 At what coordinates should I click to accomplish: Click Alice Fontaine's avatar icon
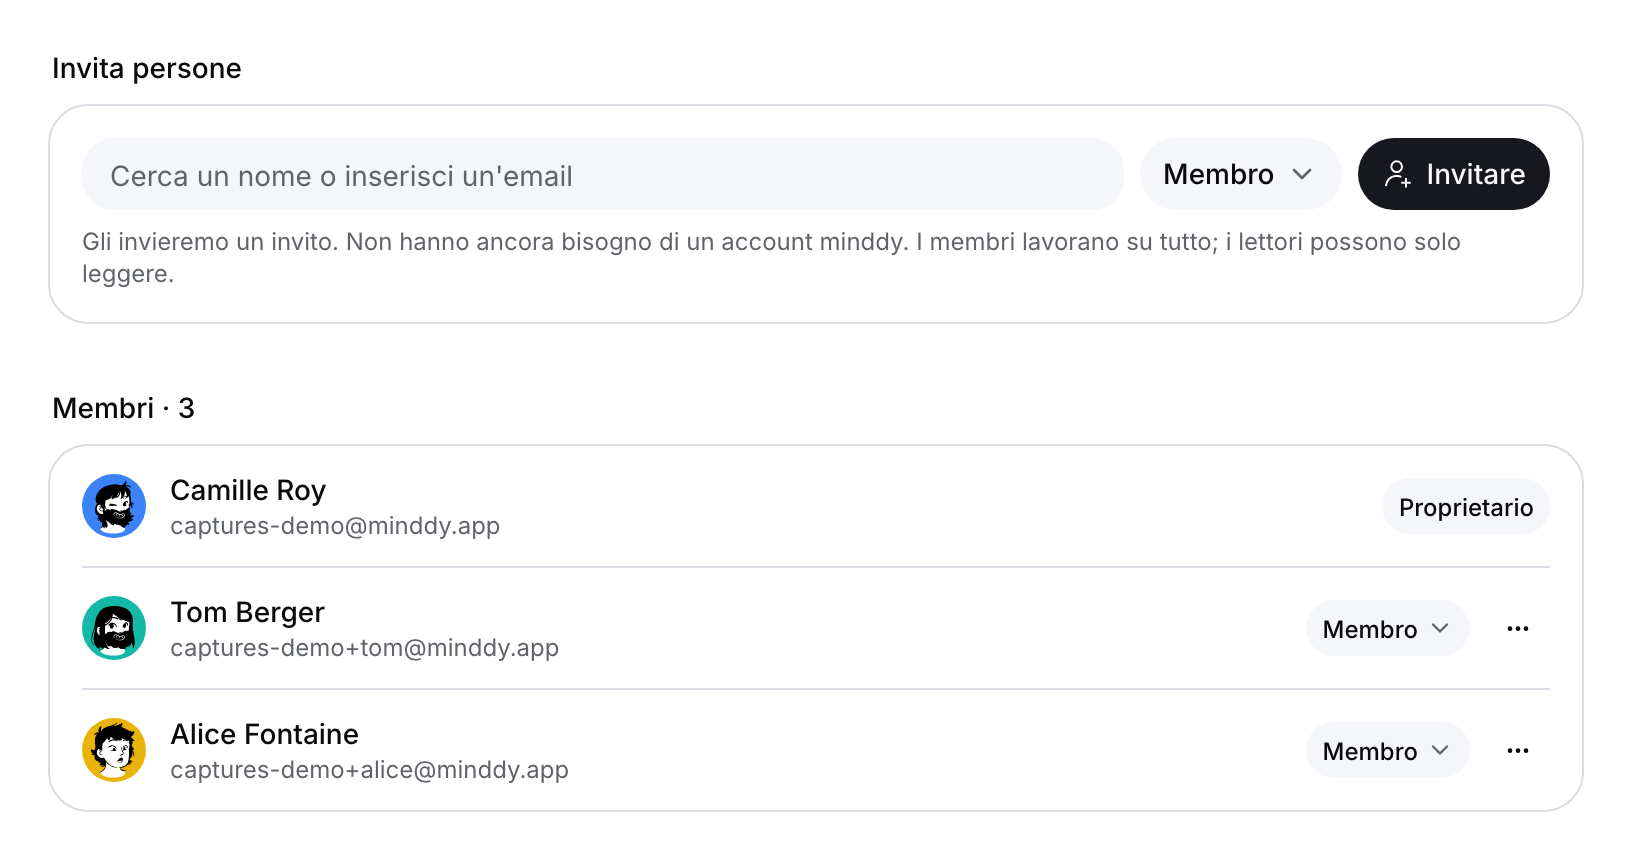tap(114, 750)
